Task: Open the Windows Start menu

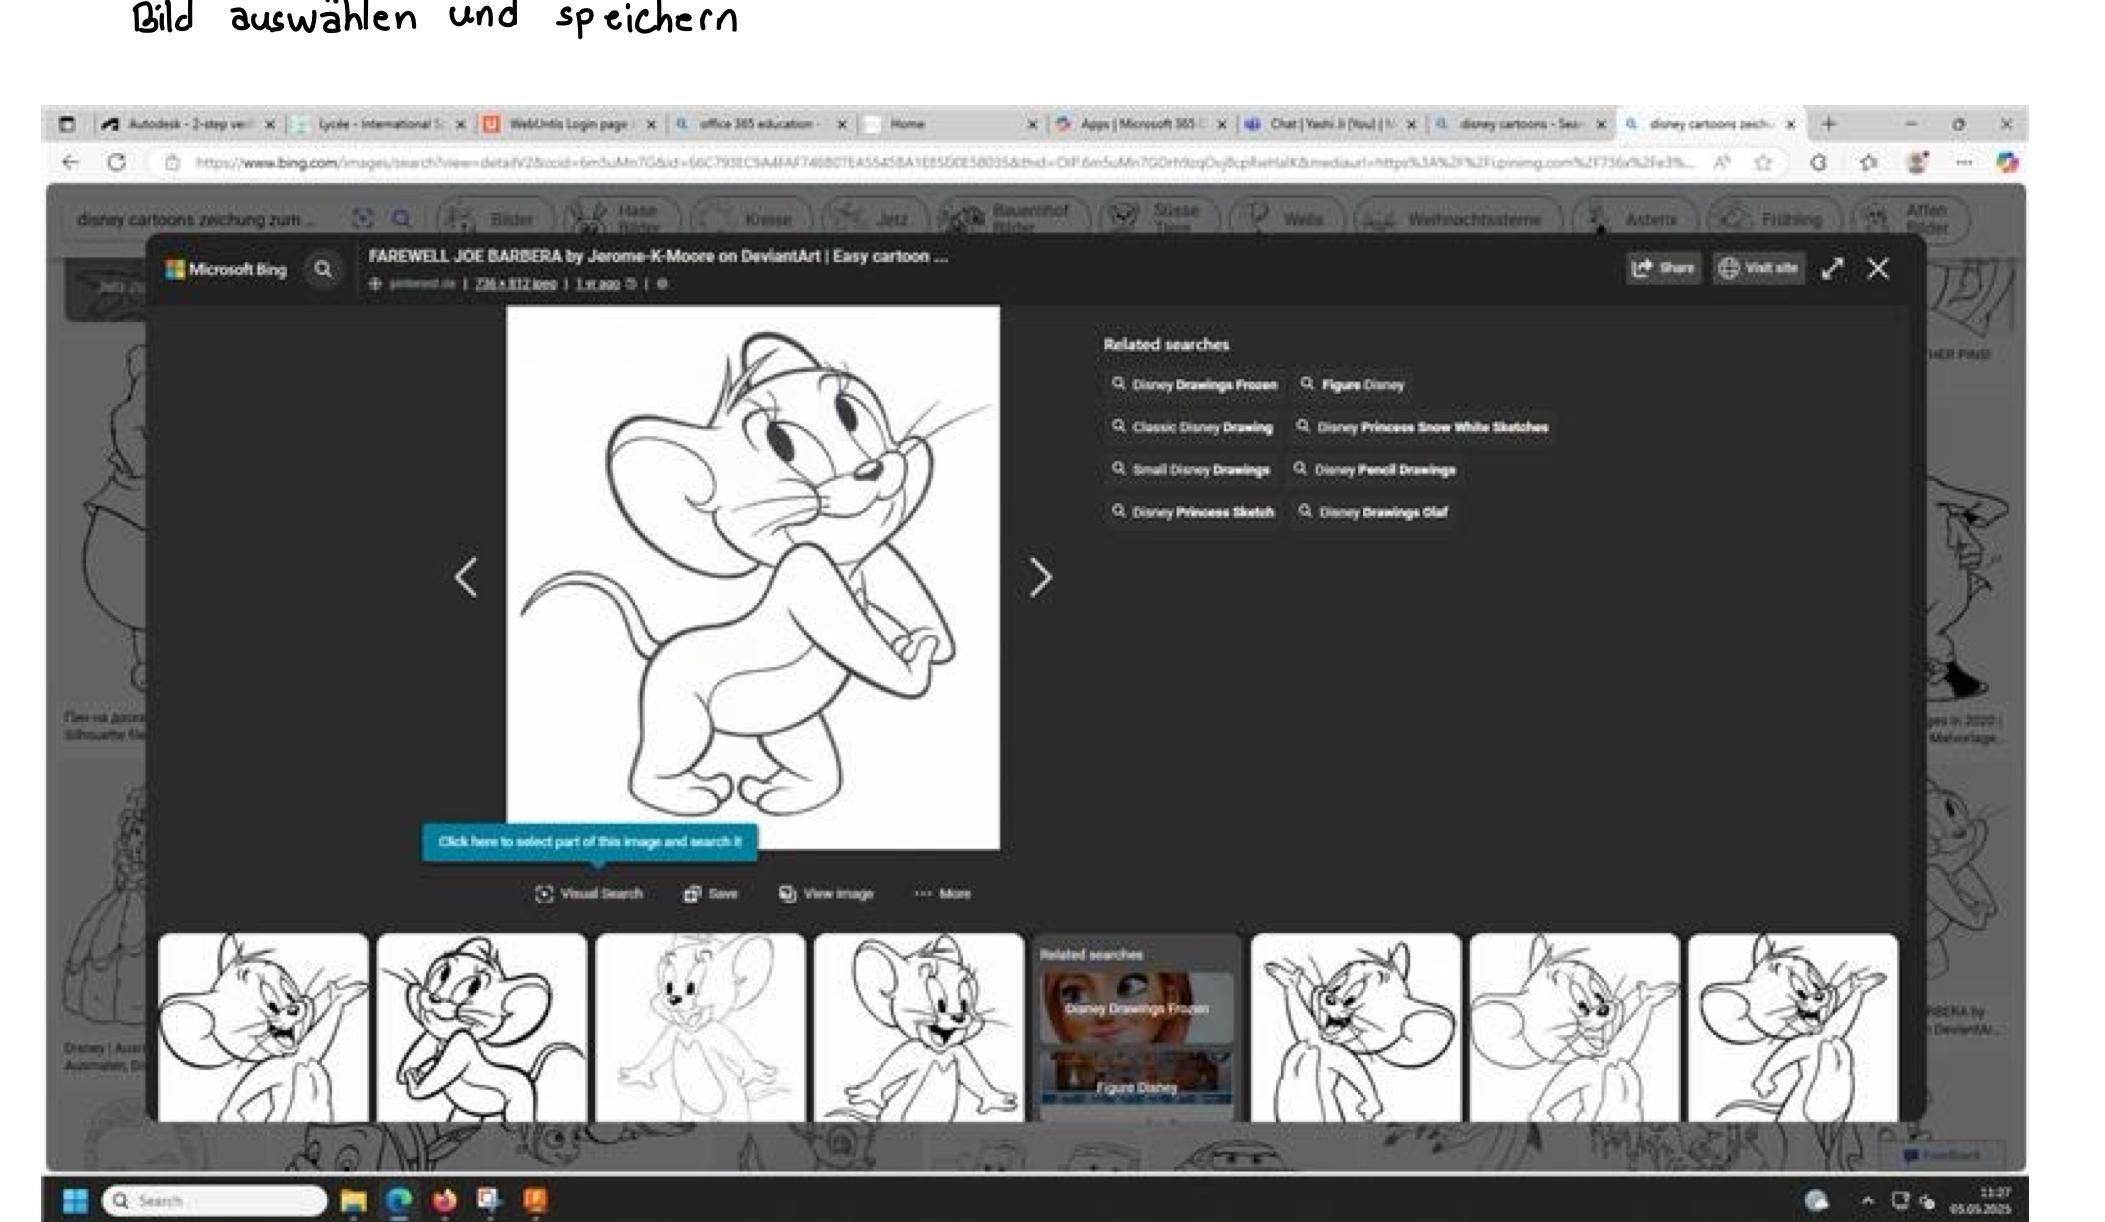Action: pos(75,1200)
